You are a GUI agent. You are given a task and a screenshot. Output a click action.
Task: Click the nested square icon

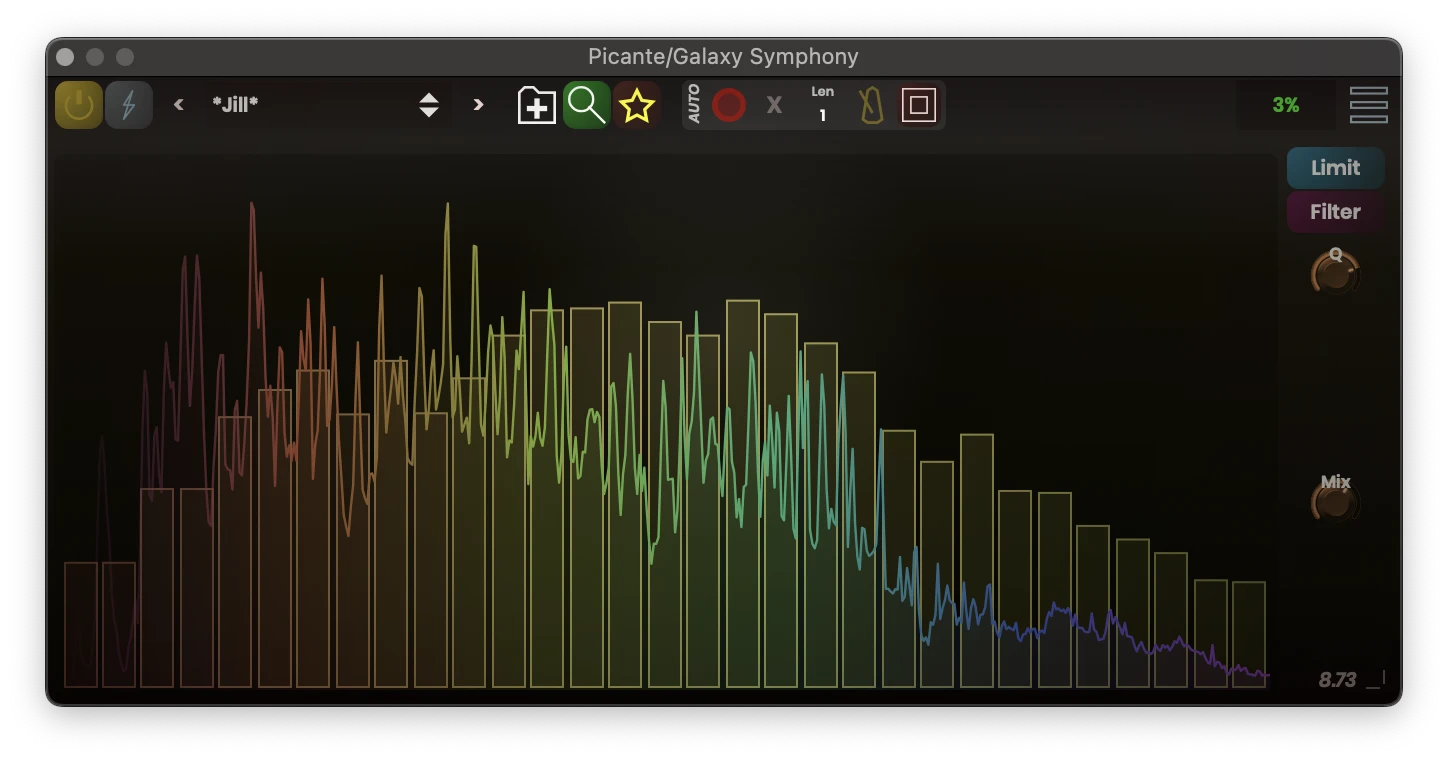pyautogui.click(x=918, y=105)
